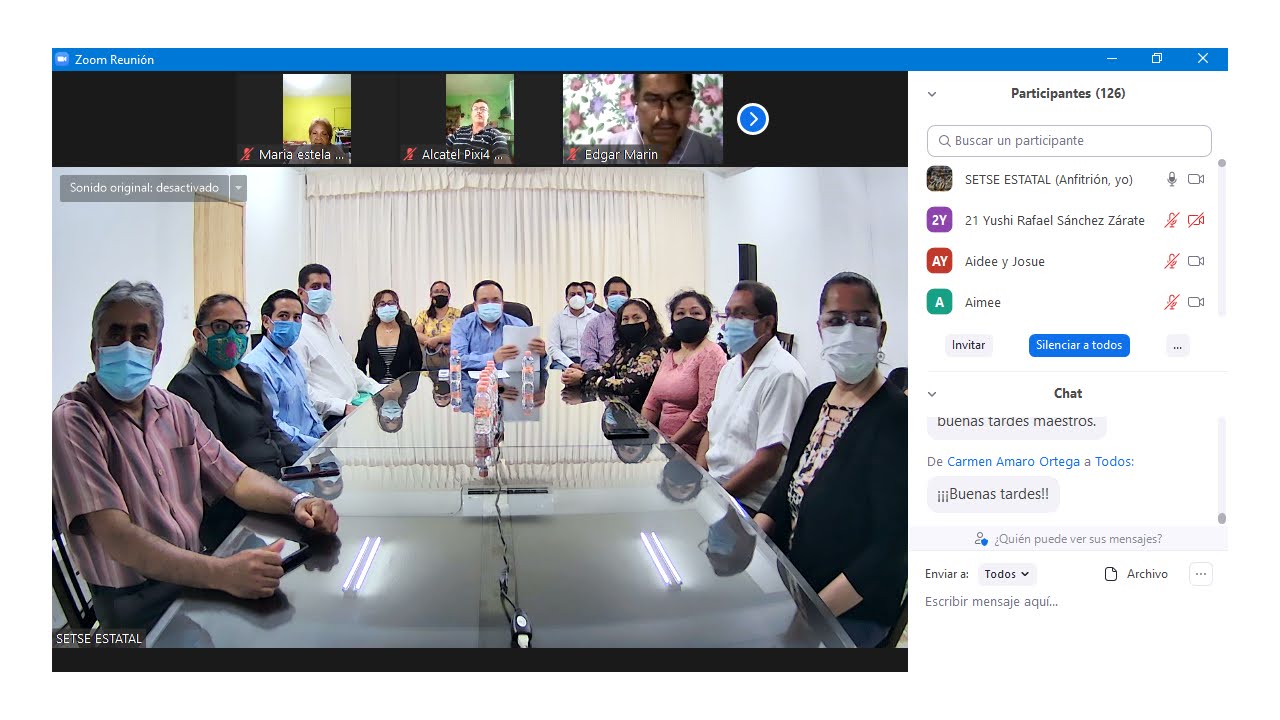The height and width of the screenshot is (720, 1280).
Task: Open chat more options ellipsis button
Action: [x=1201, y=574]
